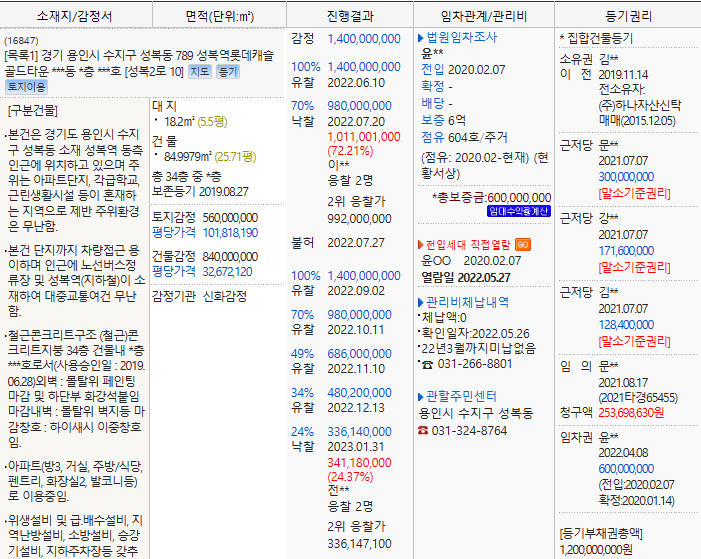This screenshot has width=701, height=559.
Task: Click the 토지이용 land use button
Action: pos(26,87)
